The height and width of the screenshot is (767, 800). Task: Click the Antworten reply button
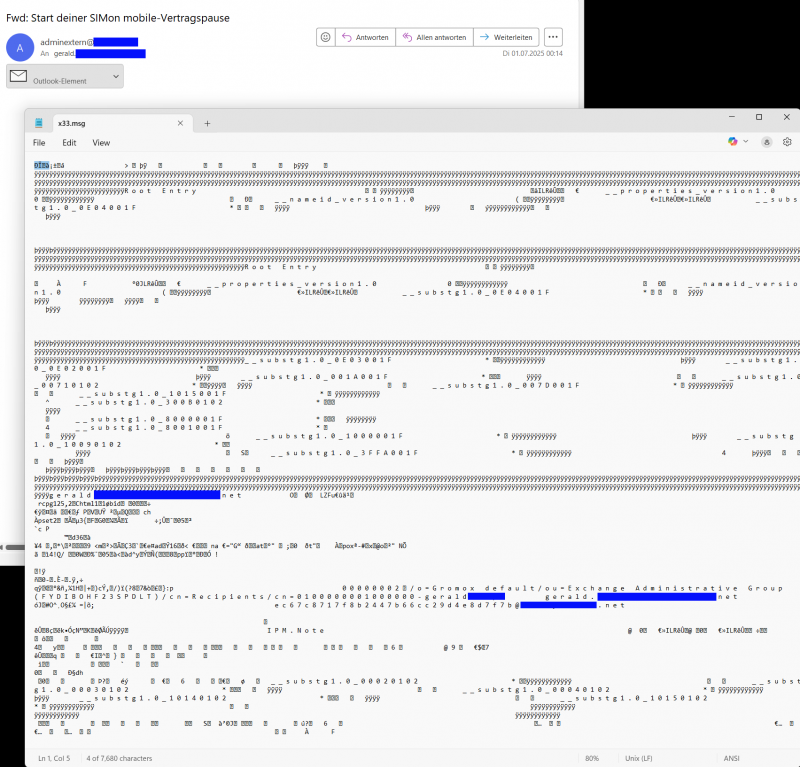tap(365, 37)
